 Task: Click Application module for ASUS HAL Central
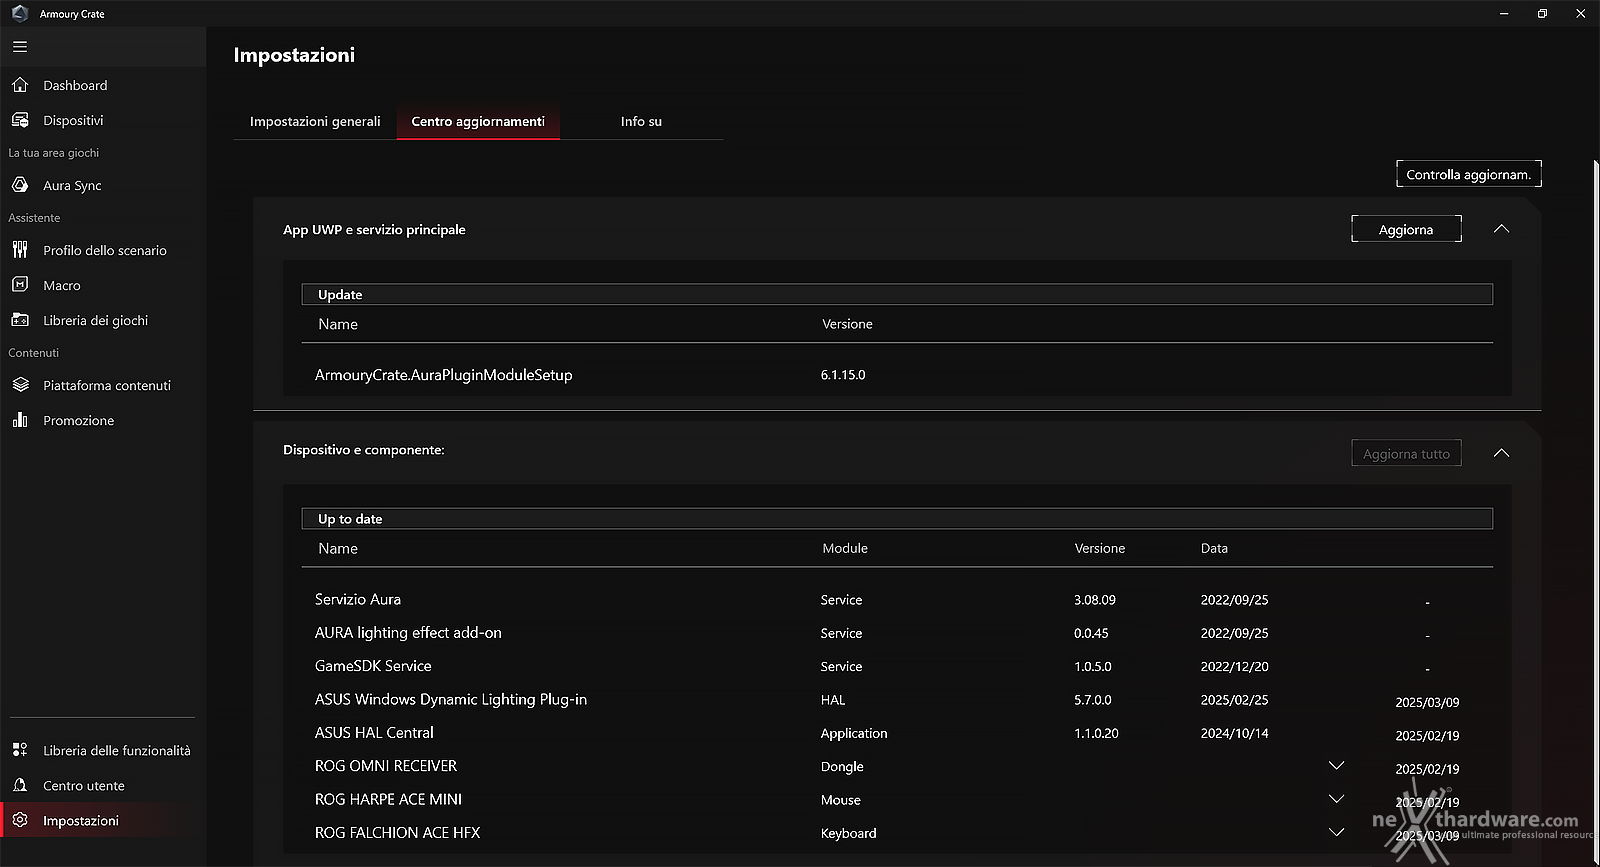pos(854,733)
